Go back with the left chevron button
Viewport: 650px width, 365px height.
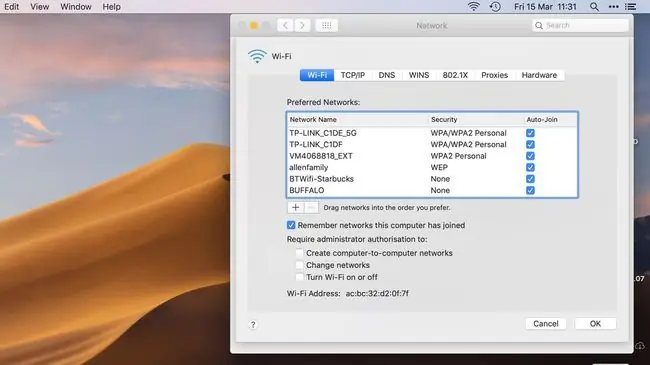(285, 25)
